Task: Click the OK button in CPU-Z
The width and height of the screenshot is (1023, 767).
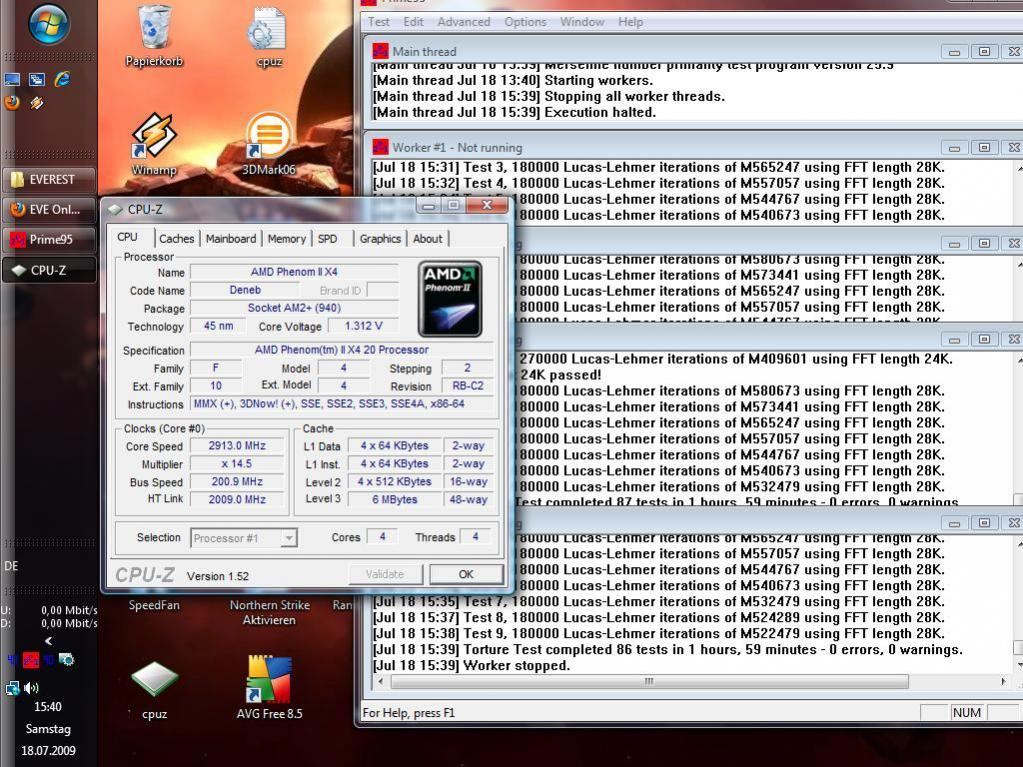Action: (x=466, y=574)
